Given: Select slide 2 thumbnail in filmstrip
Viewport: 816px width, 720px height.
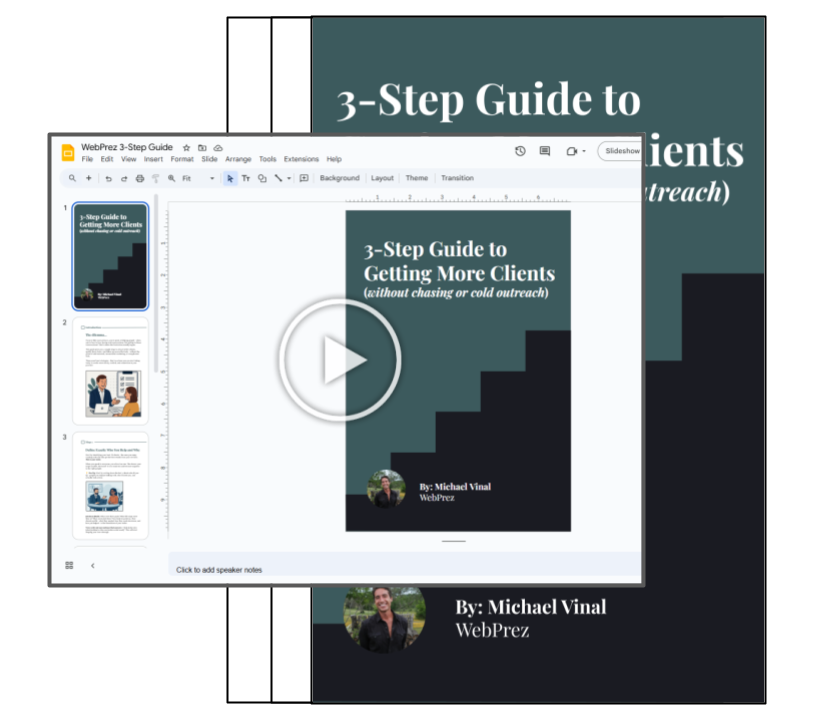Looking at the screenshot, I should 111,371.
